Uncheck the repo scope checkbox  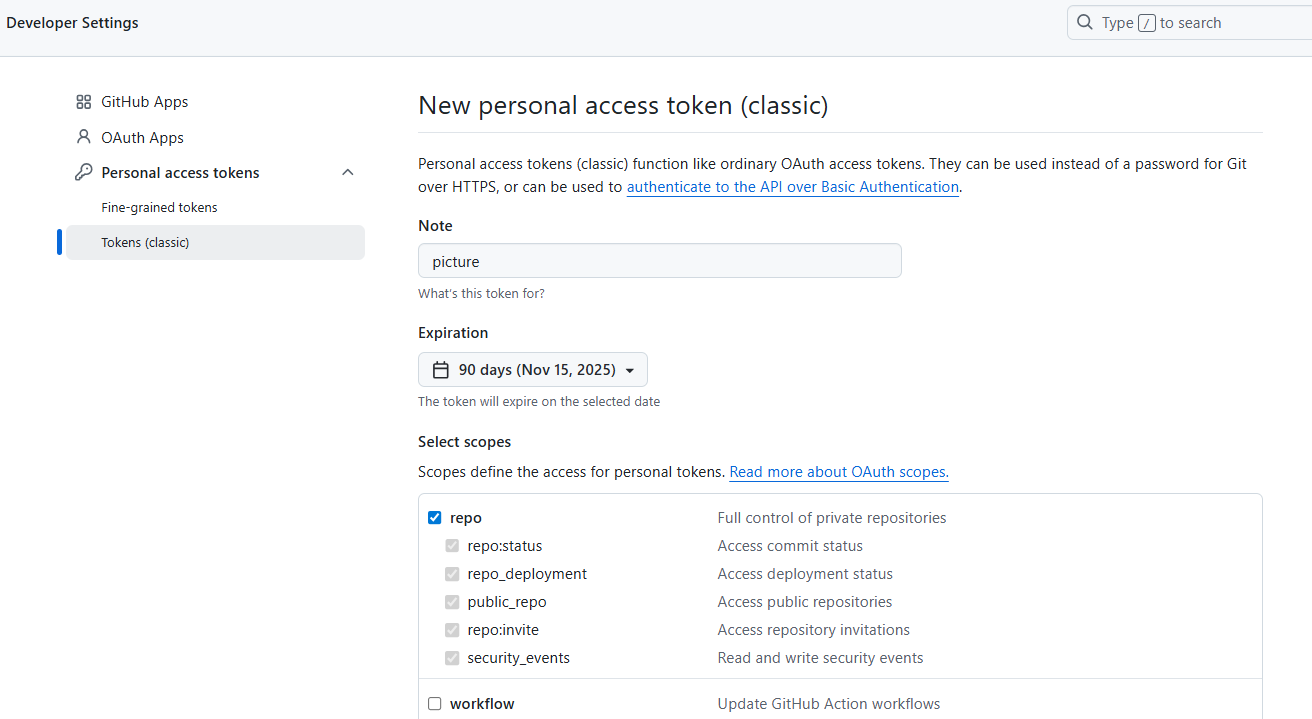tap(434, 518)
